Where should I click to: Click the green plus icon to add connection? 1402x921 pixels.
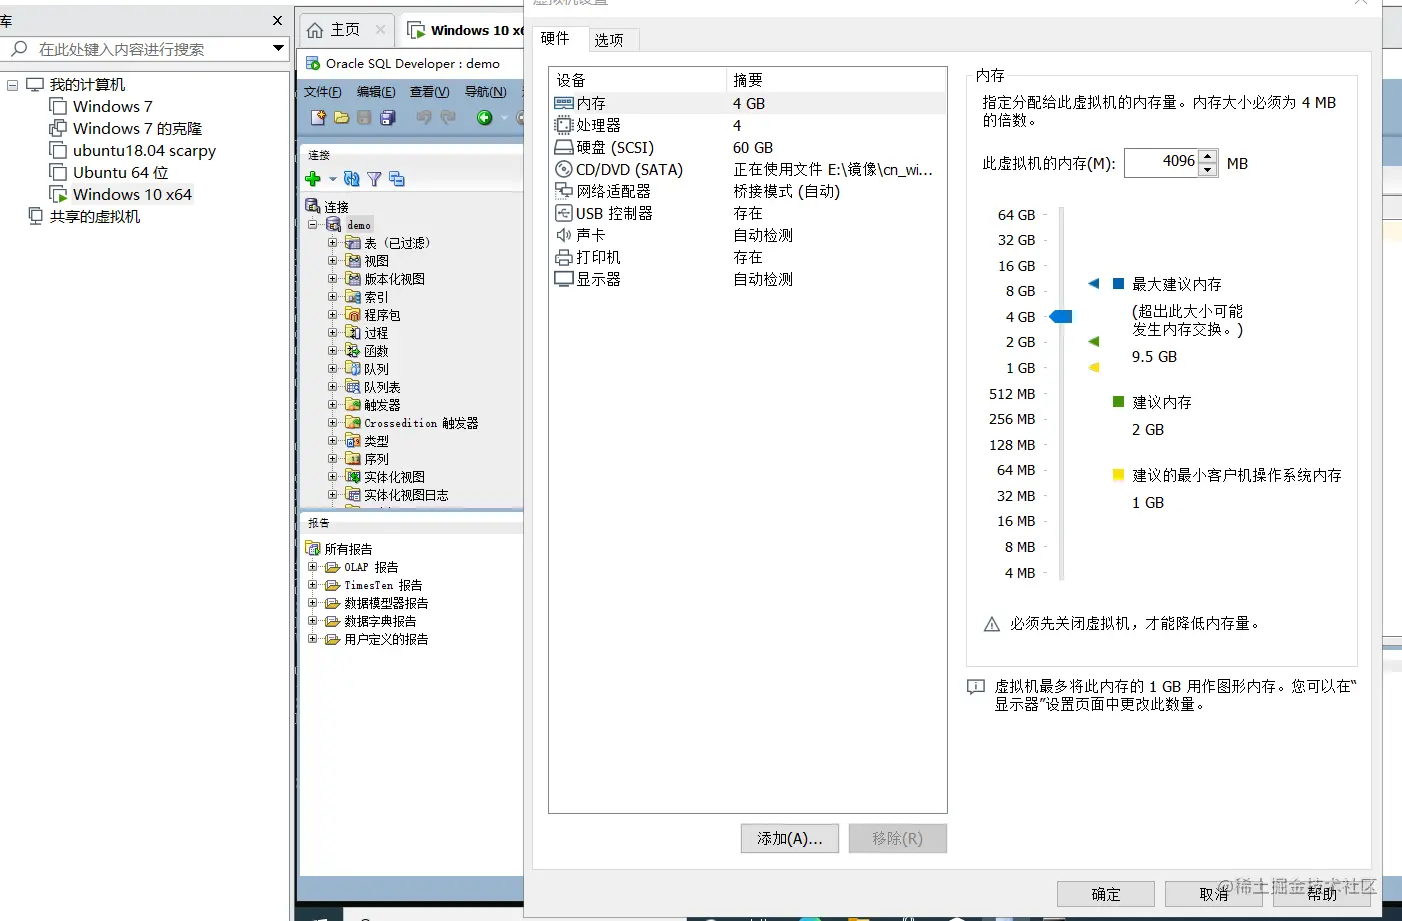(x=313, y=179)
